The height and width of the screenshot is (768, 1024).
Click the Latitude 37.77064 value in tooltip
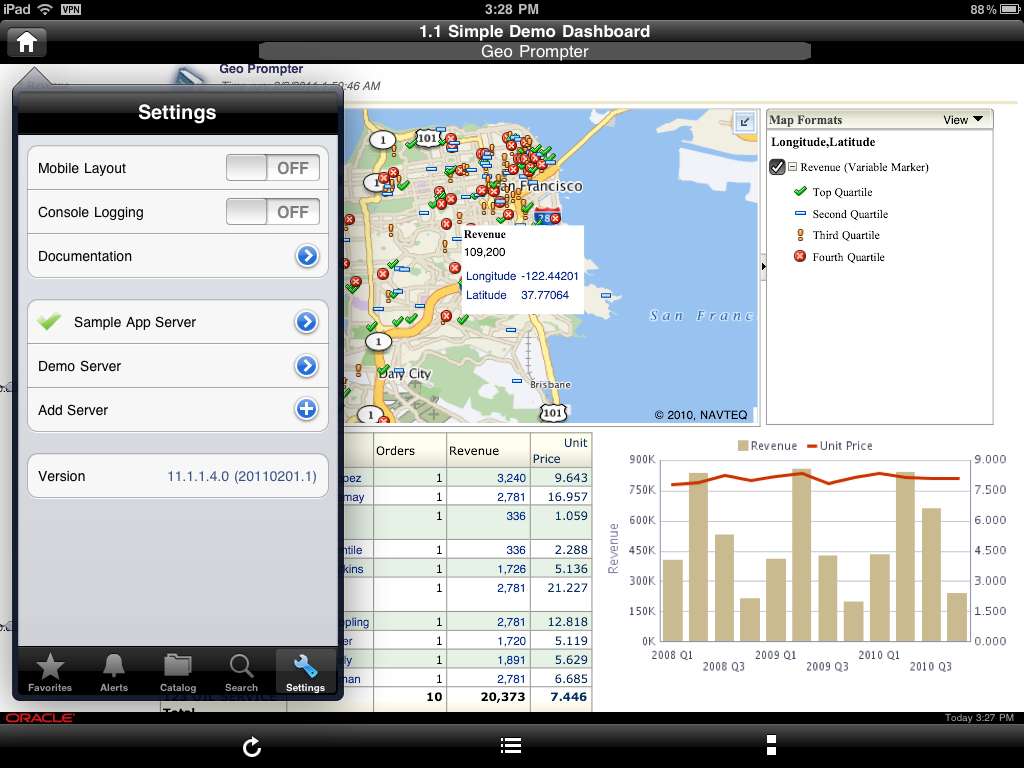point(545,295)
